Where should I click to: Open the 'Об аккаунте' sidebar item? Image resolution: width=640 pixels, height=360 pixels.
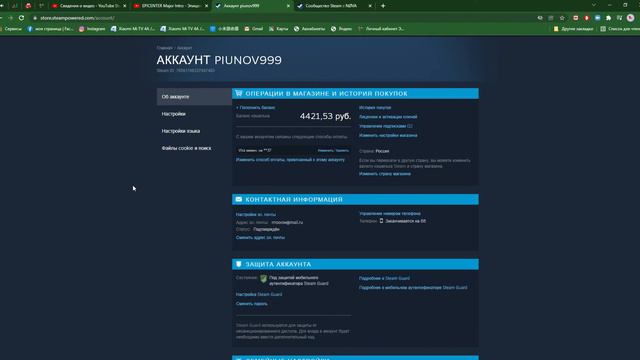pos(194,97)
